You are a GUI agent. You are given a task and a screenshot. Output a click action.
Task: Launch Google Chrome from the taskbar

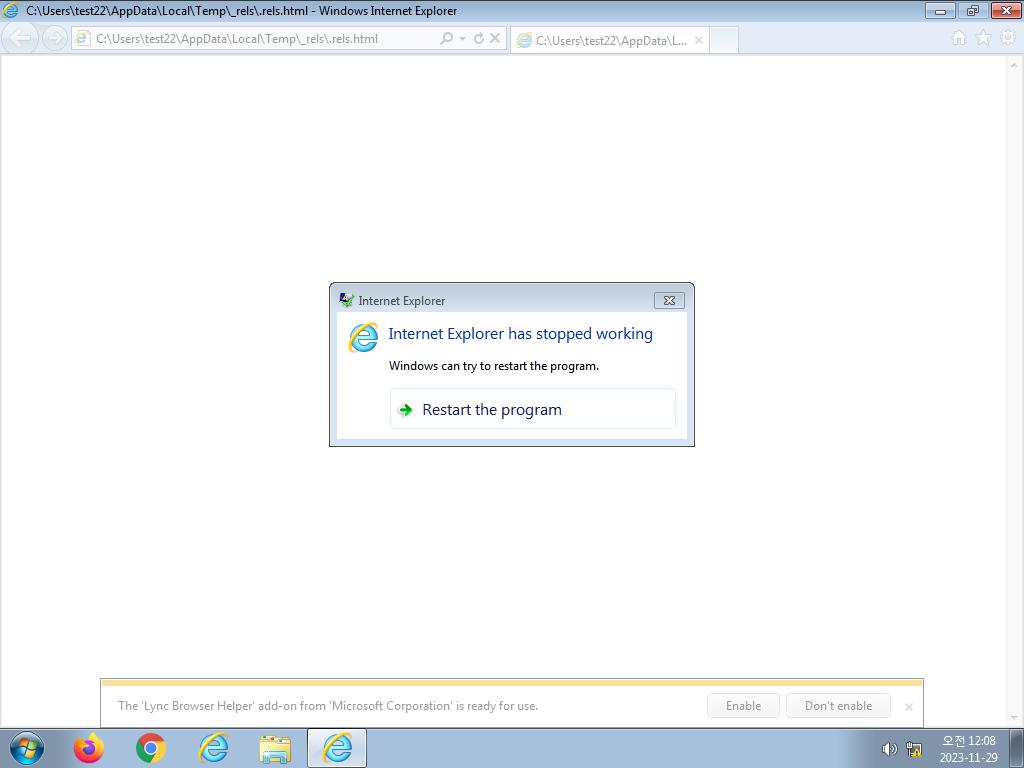(x=151, y=748)
